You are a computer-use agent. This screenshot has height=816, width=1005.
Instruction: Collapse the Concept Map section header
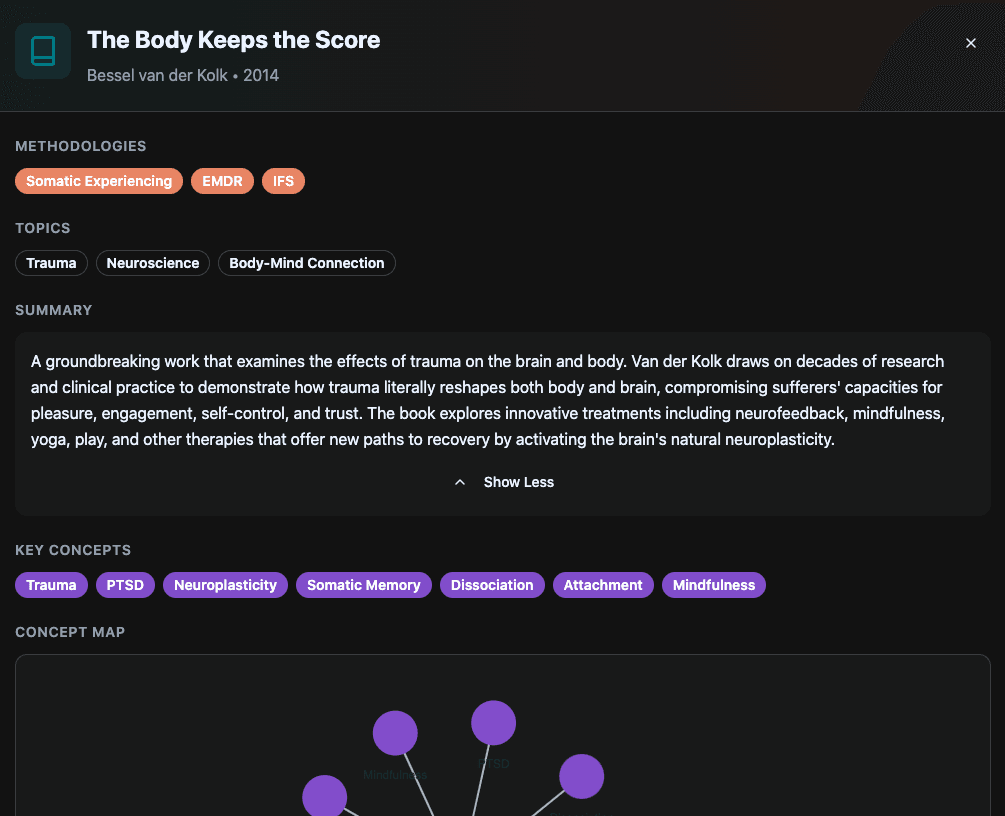pyautogui.click(x=69, y=632)
